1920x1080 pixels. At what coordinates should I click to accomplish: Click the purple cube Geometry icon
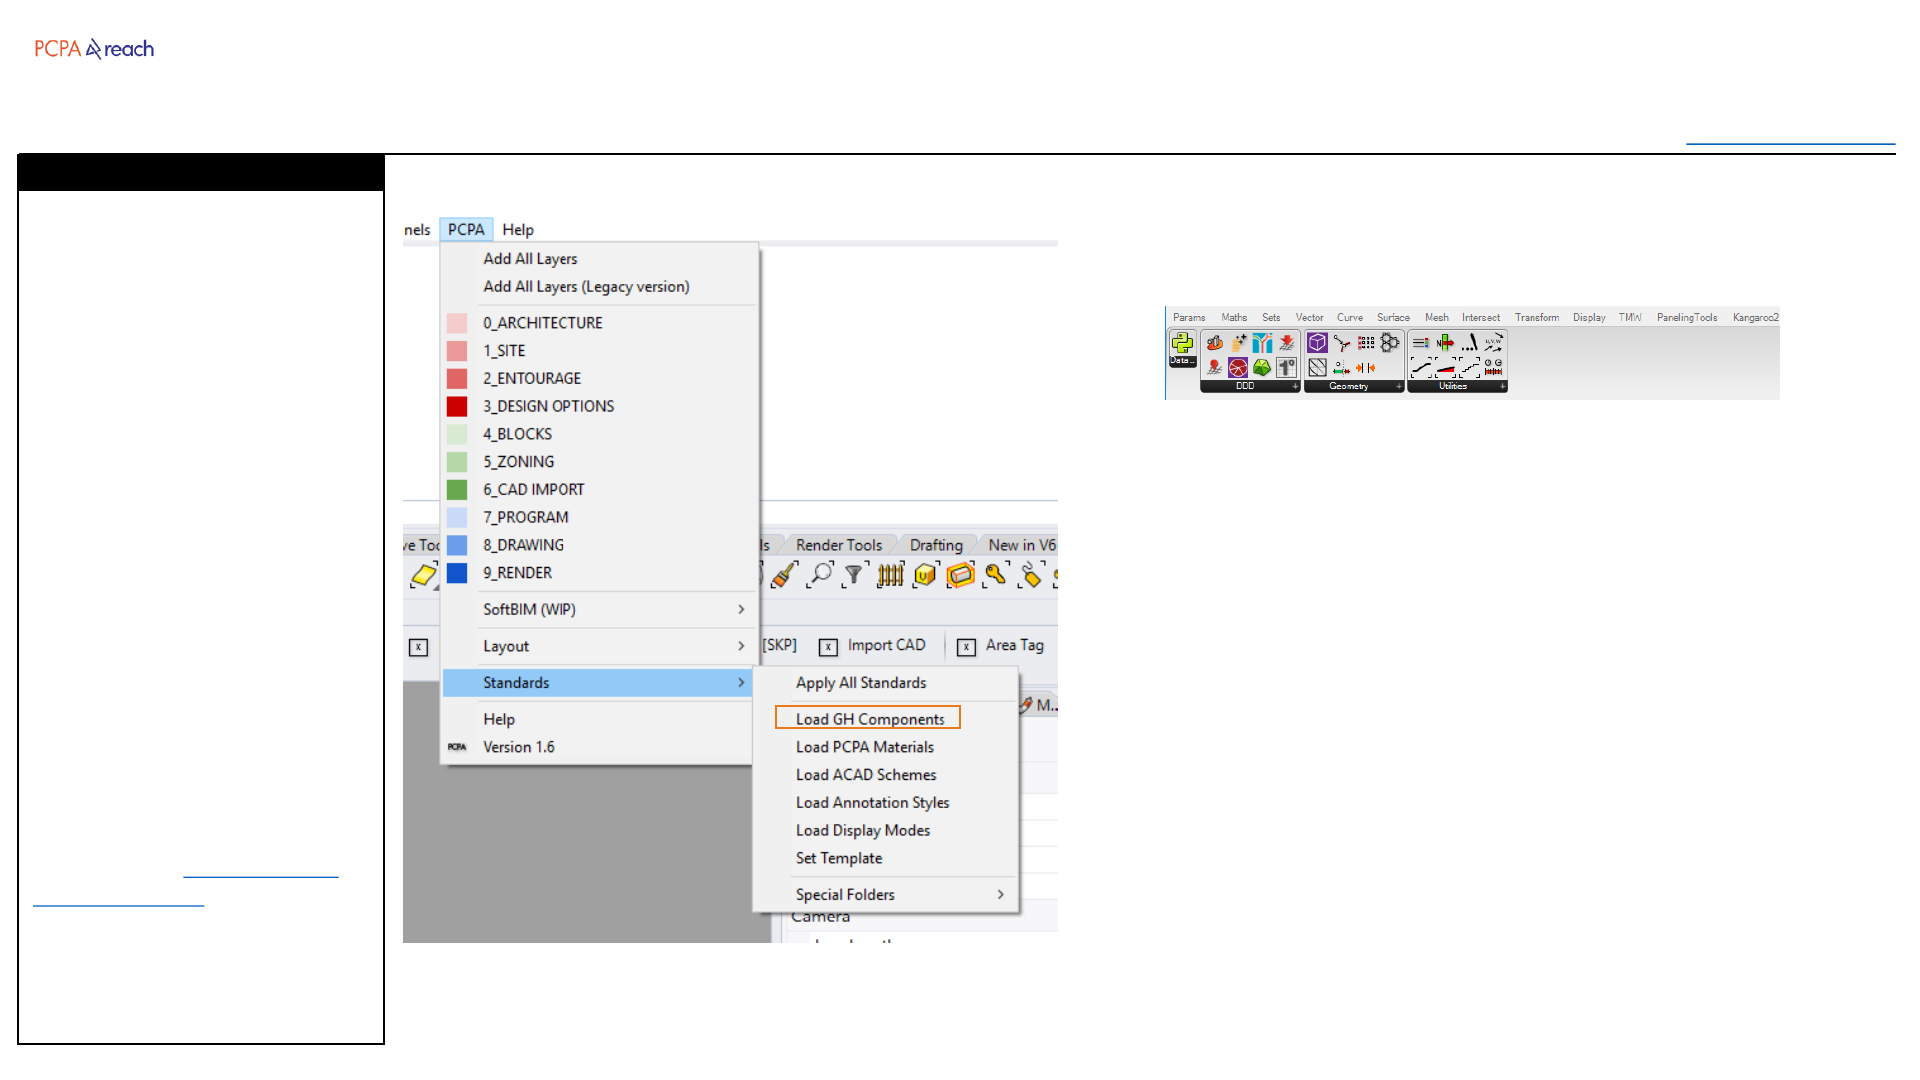tap(1317, 343)
